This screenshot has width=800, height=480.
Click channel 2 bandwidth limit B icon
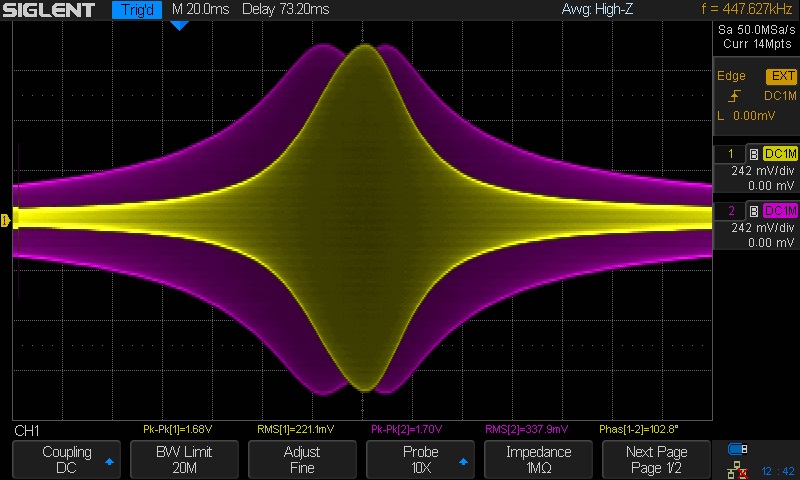tap(753, 211)
